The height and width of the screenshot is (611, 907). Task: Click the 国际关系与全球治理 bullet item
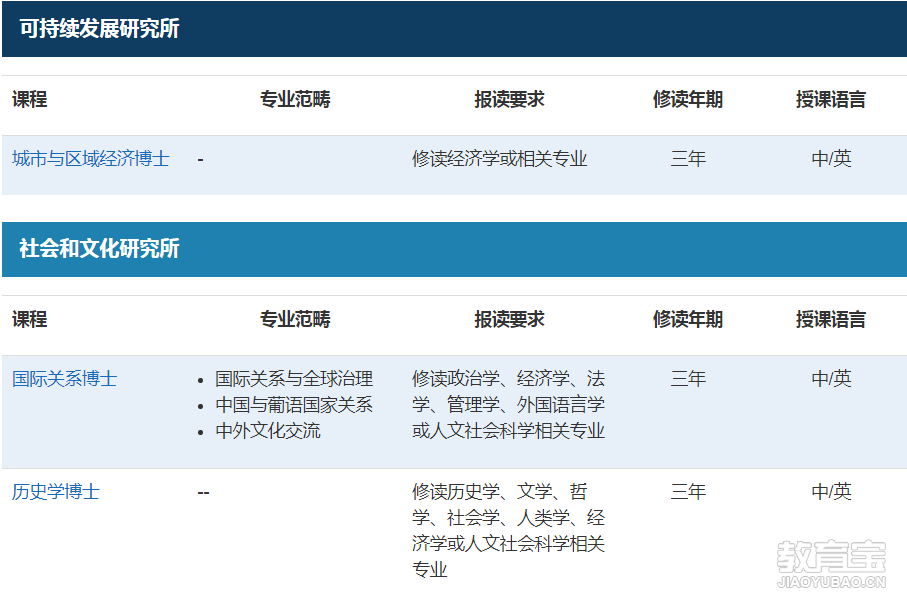point(294,378)
